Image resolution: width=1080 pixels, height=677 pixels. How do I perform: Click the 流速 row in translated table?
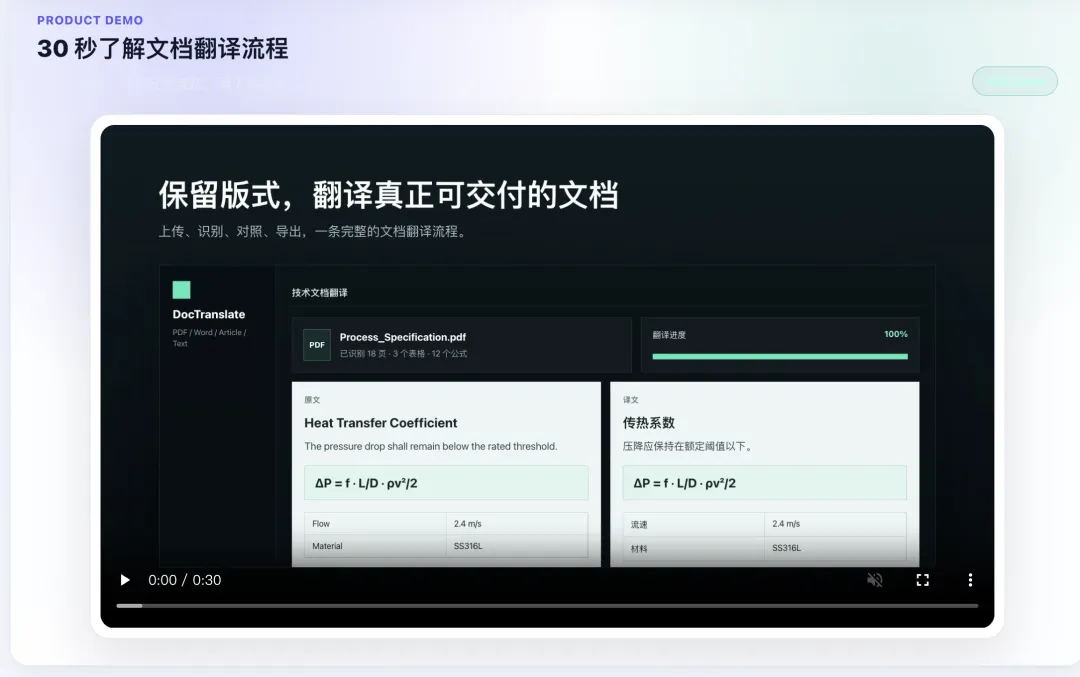[765, 524]
